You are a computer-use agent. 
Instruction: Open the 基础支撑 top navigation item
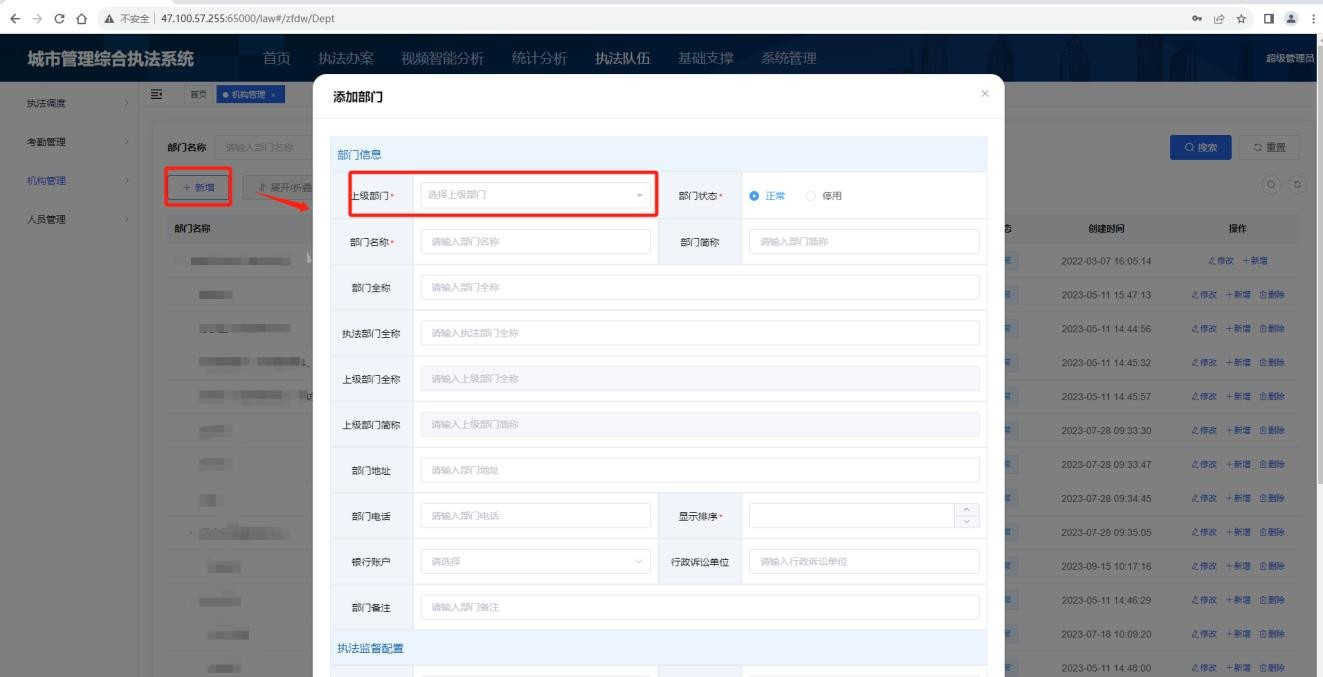(705, 59)
